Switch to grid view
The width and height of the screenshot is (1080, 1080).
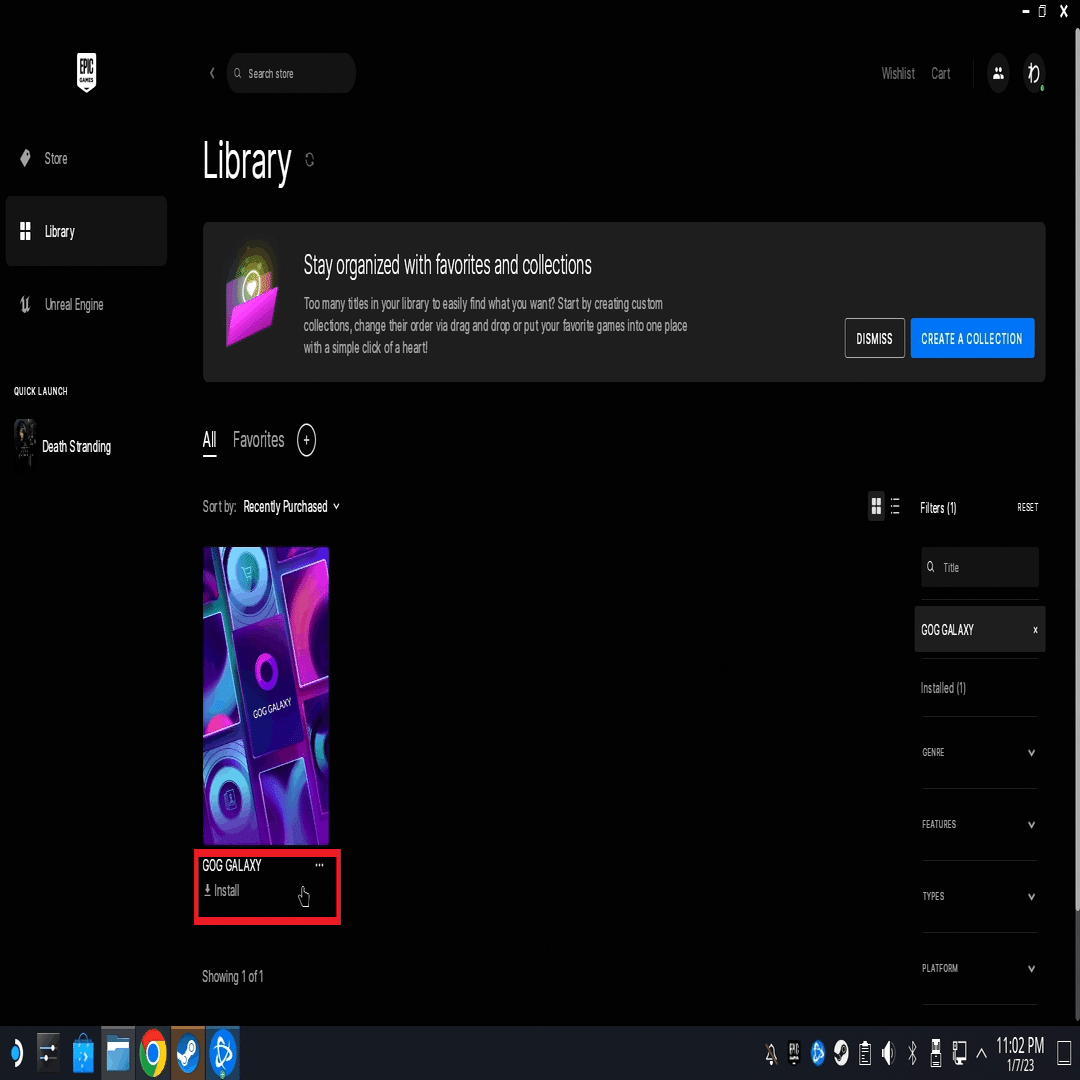tap(875, 506)
